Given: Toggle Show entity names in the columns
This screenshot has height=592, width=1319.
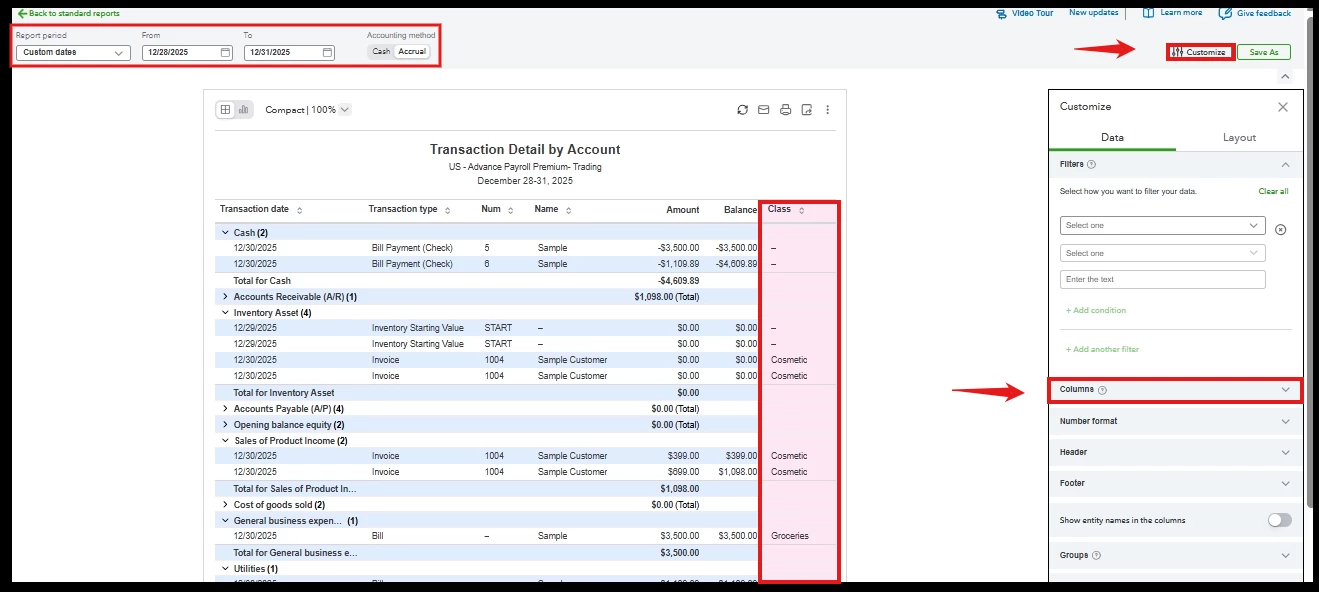Looking at the screenshot, I should [1279, 520].
